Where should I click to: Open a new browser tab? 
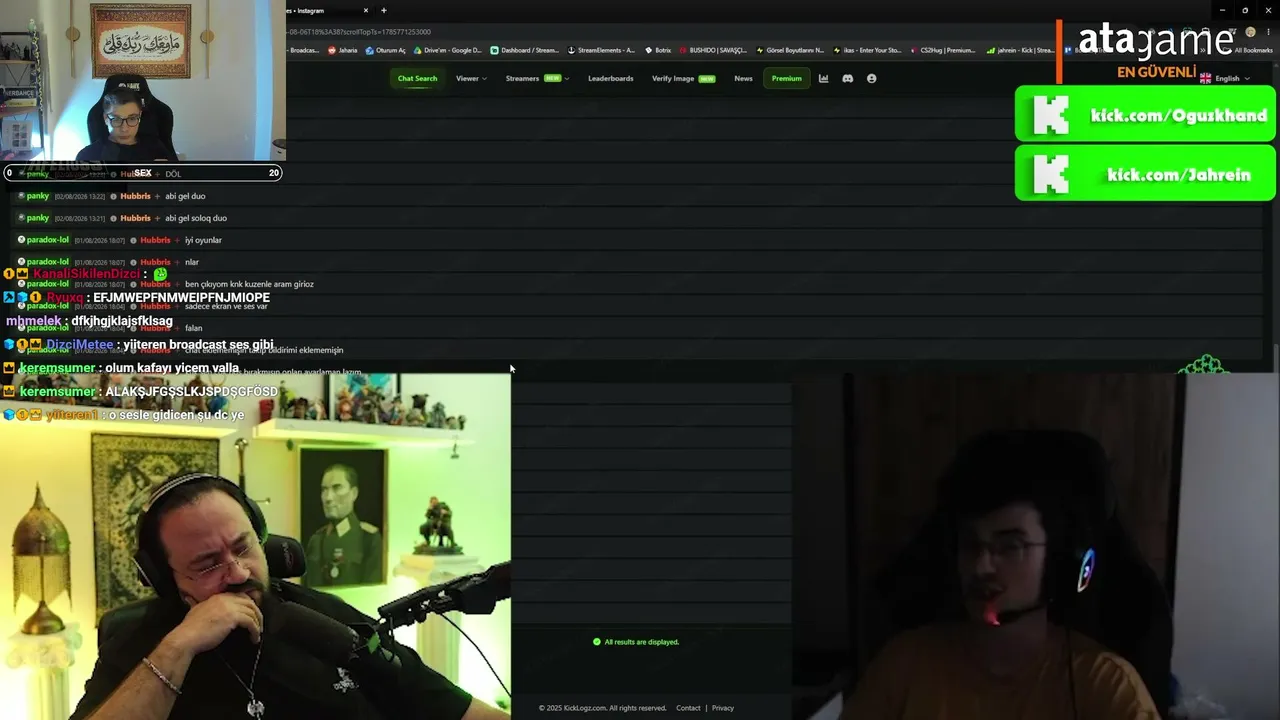click(x=383, y=10)
